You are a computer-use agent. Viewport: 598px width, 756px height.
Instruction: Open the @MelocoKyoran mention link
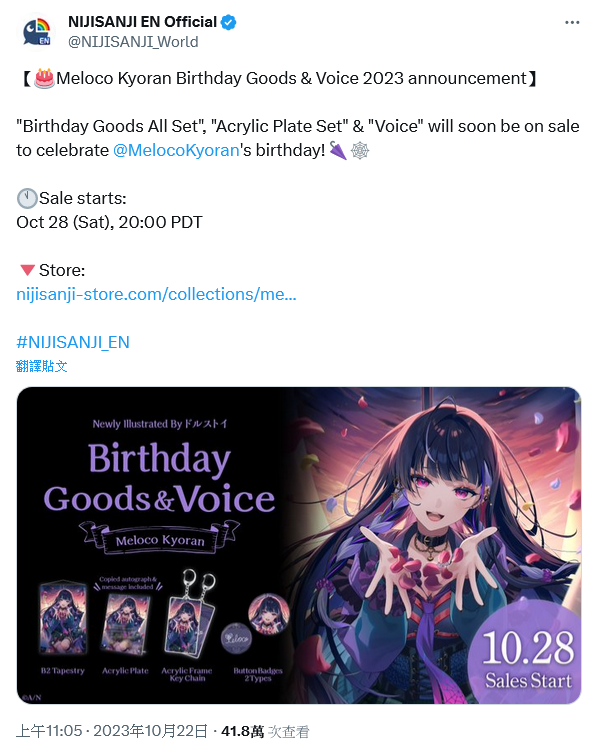pos(176,150)
